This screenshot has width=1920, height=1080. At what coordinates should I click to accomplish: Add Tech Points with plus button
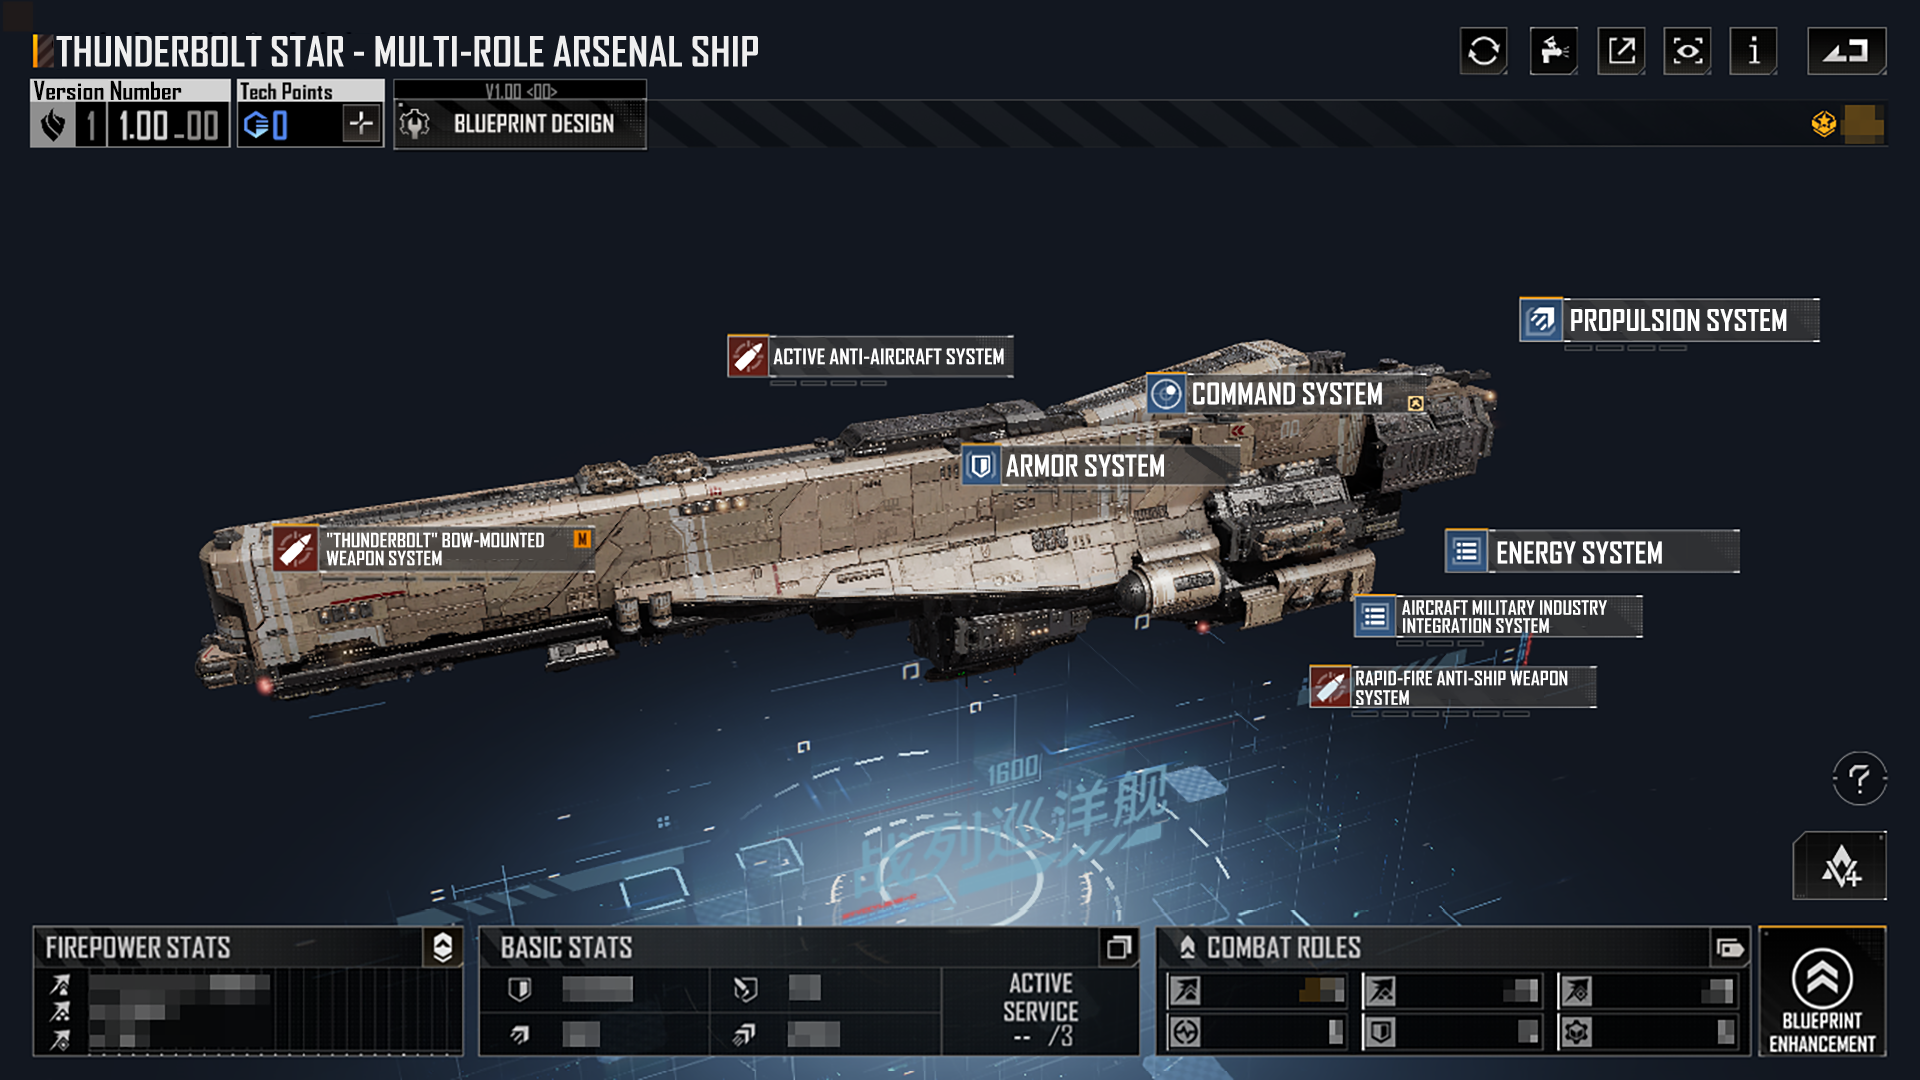point(361,124)
